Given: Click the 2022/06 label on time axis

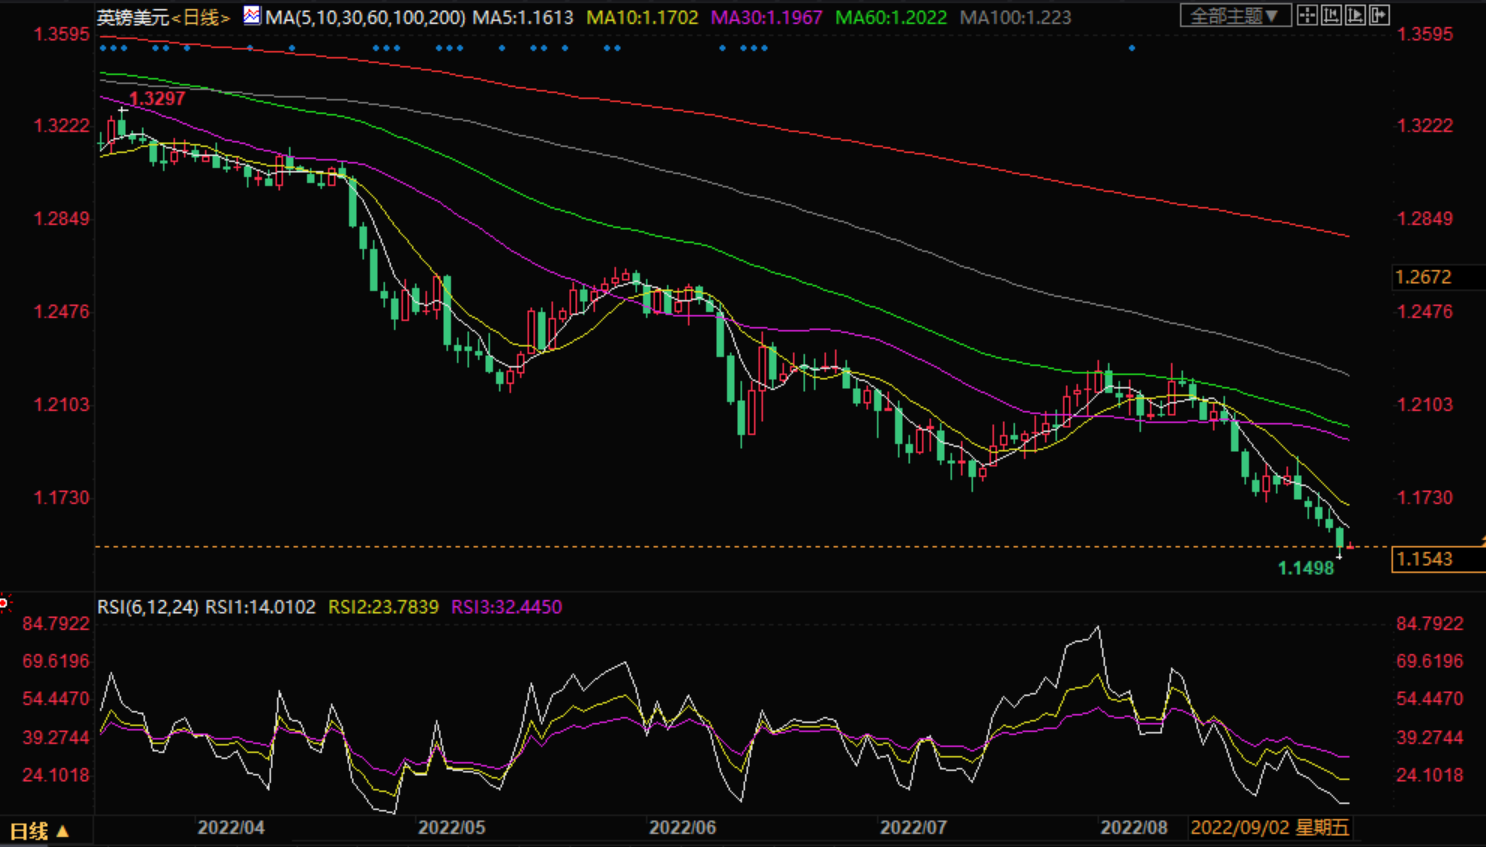Looking at the screenshot, I should pyautogui.click(x=683, y=828).
